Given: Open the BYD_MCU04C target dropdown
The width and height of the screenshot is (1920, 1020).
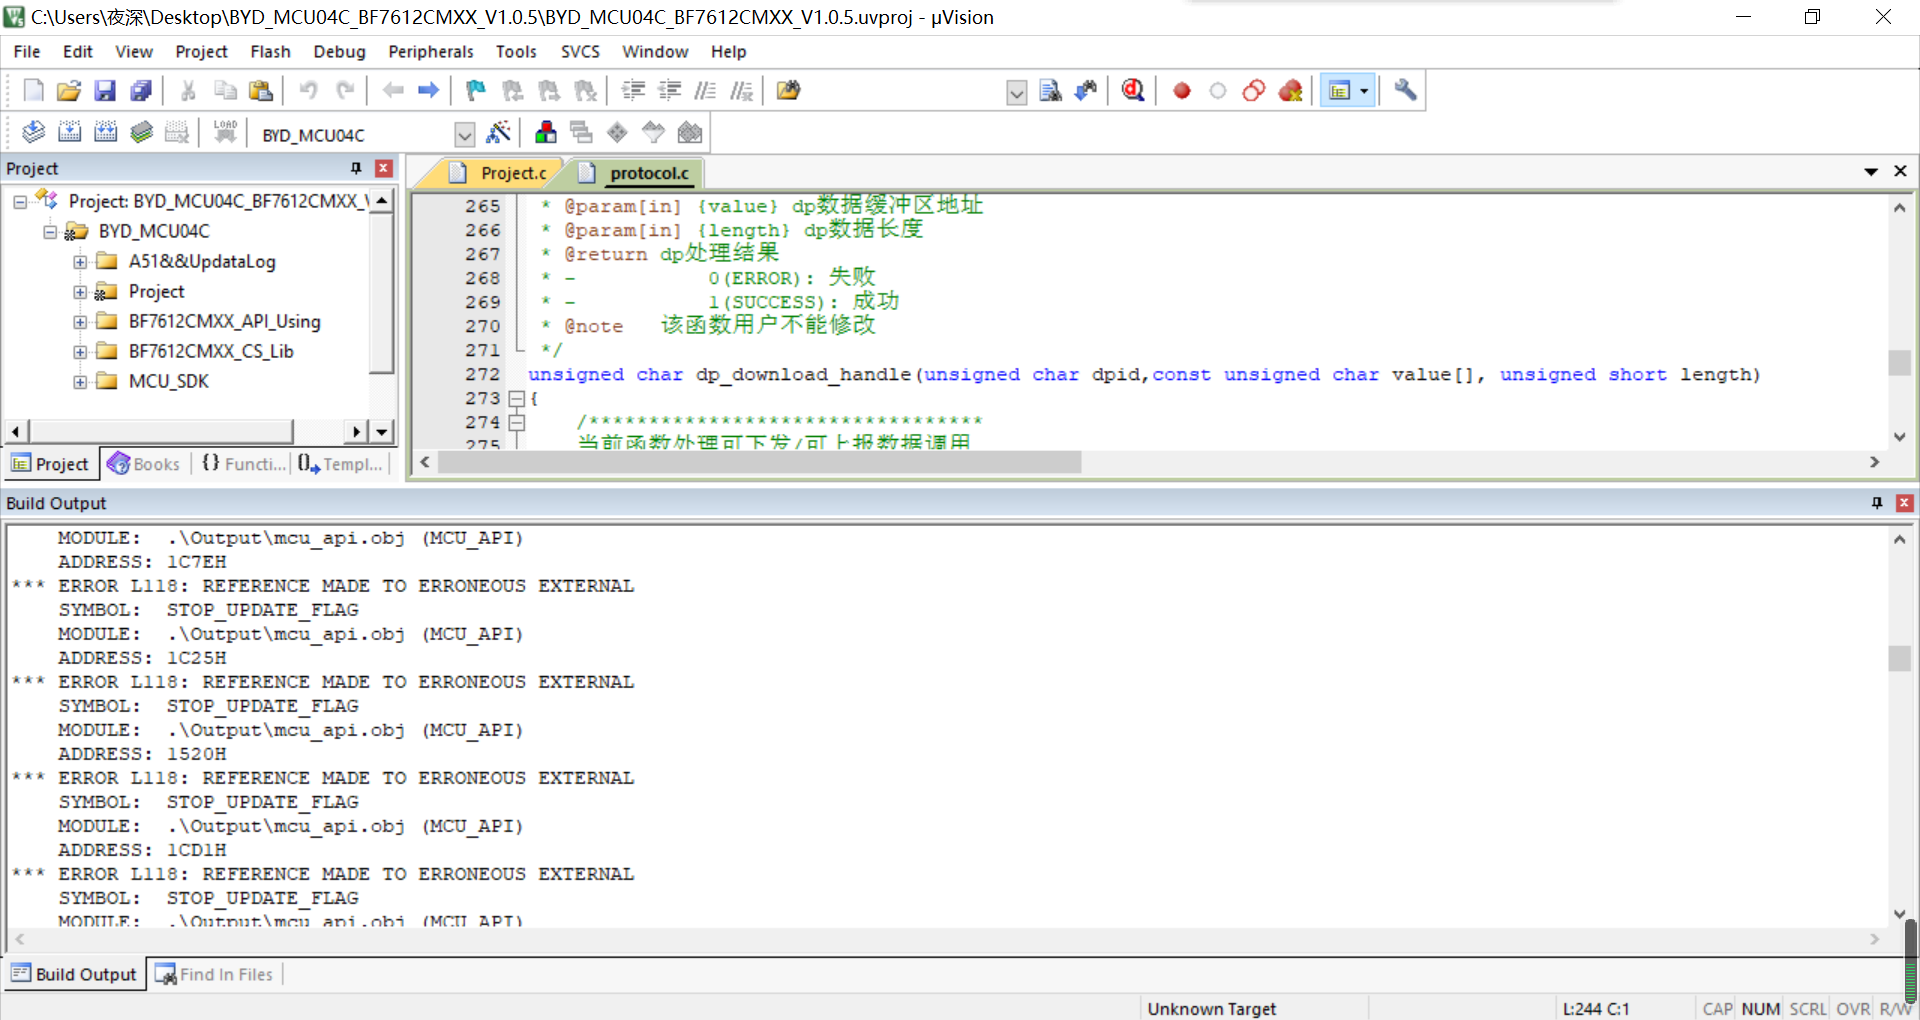Looking at the screenshot, I should point(464,134).
